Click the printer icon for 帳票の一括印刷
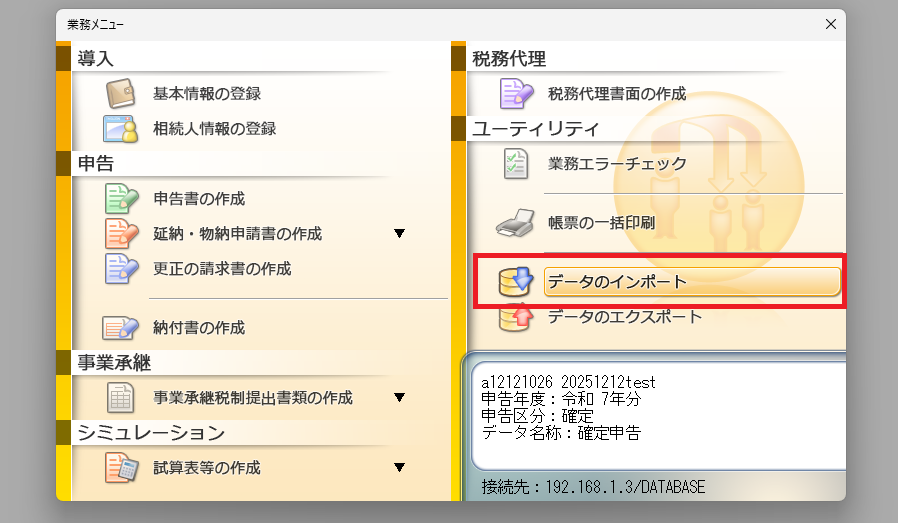898x523 pixels. pos(515,223)
